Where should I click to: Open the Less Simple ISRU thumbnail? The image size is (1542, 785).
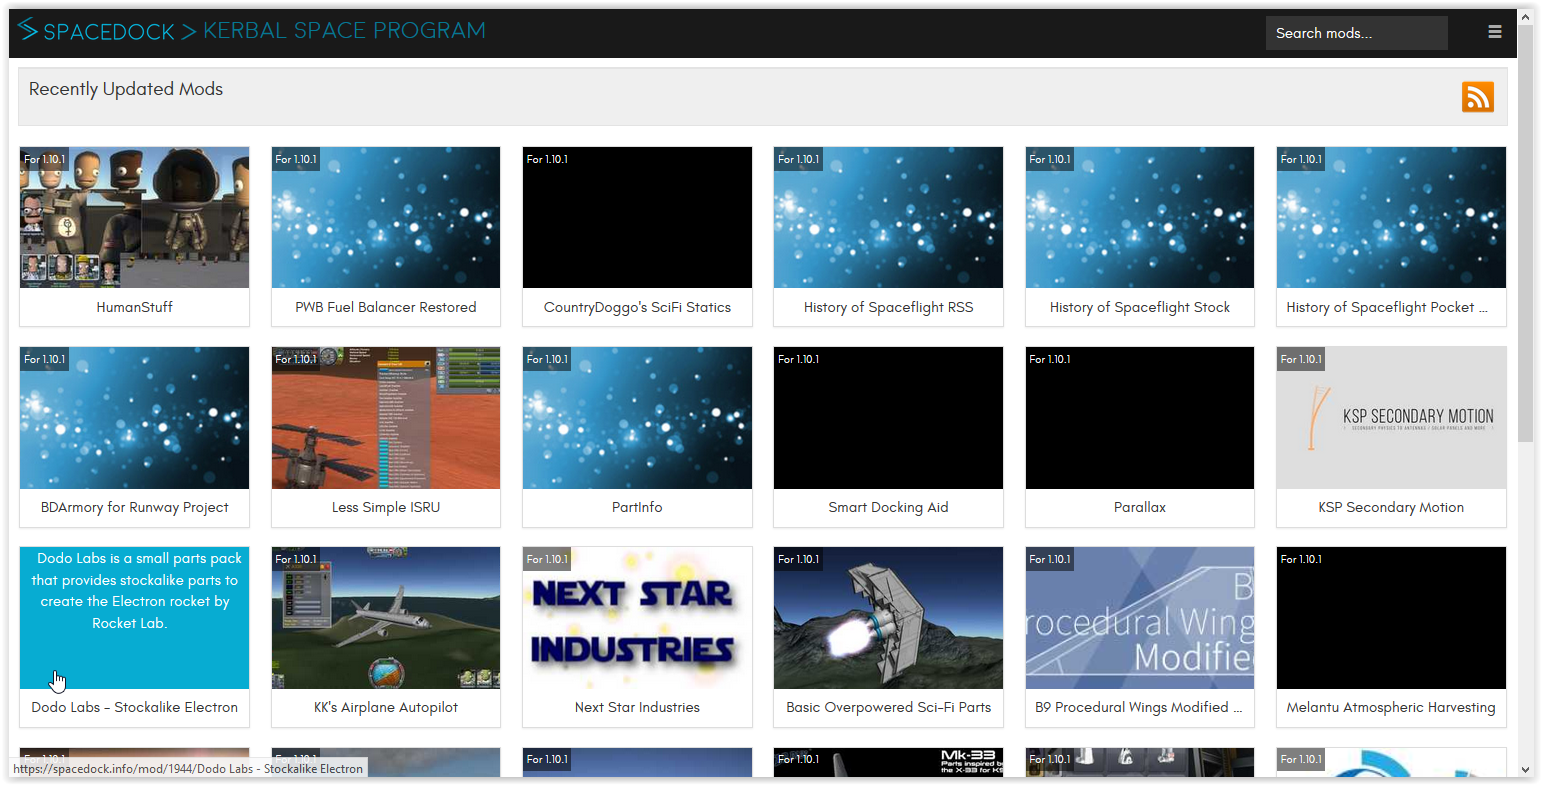(386, 417)
